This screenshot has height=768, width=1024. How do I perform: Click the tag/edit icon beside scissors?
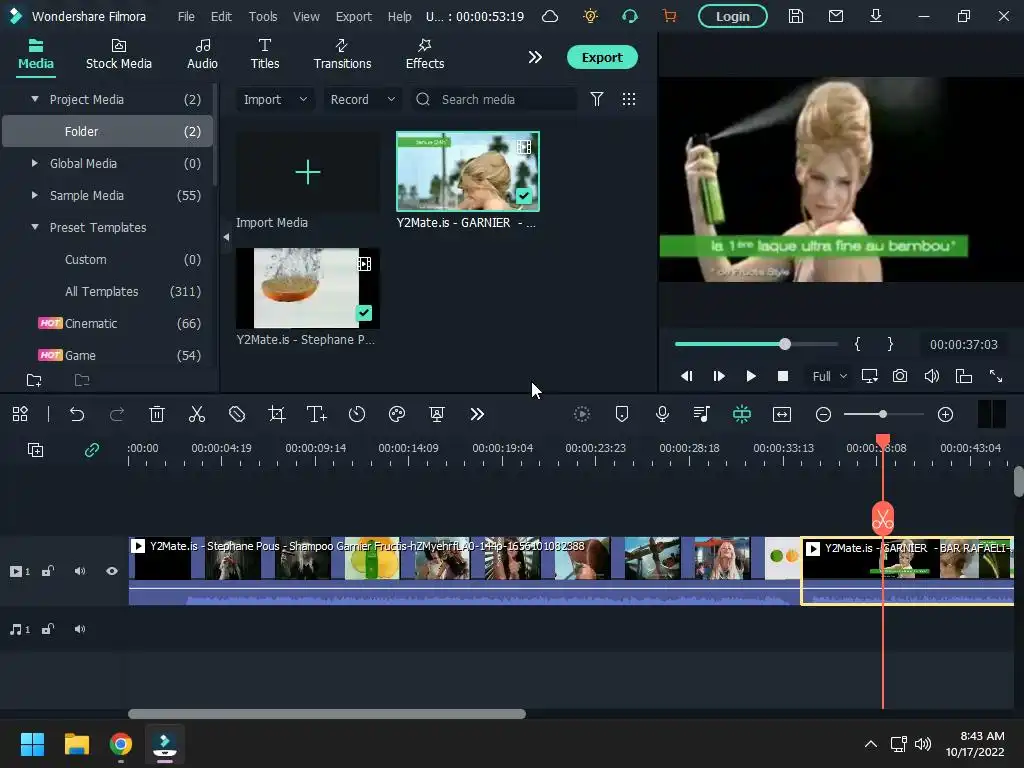tap(236, 414)
